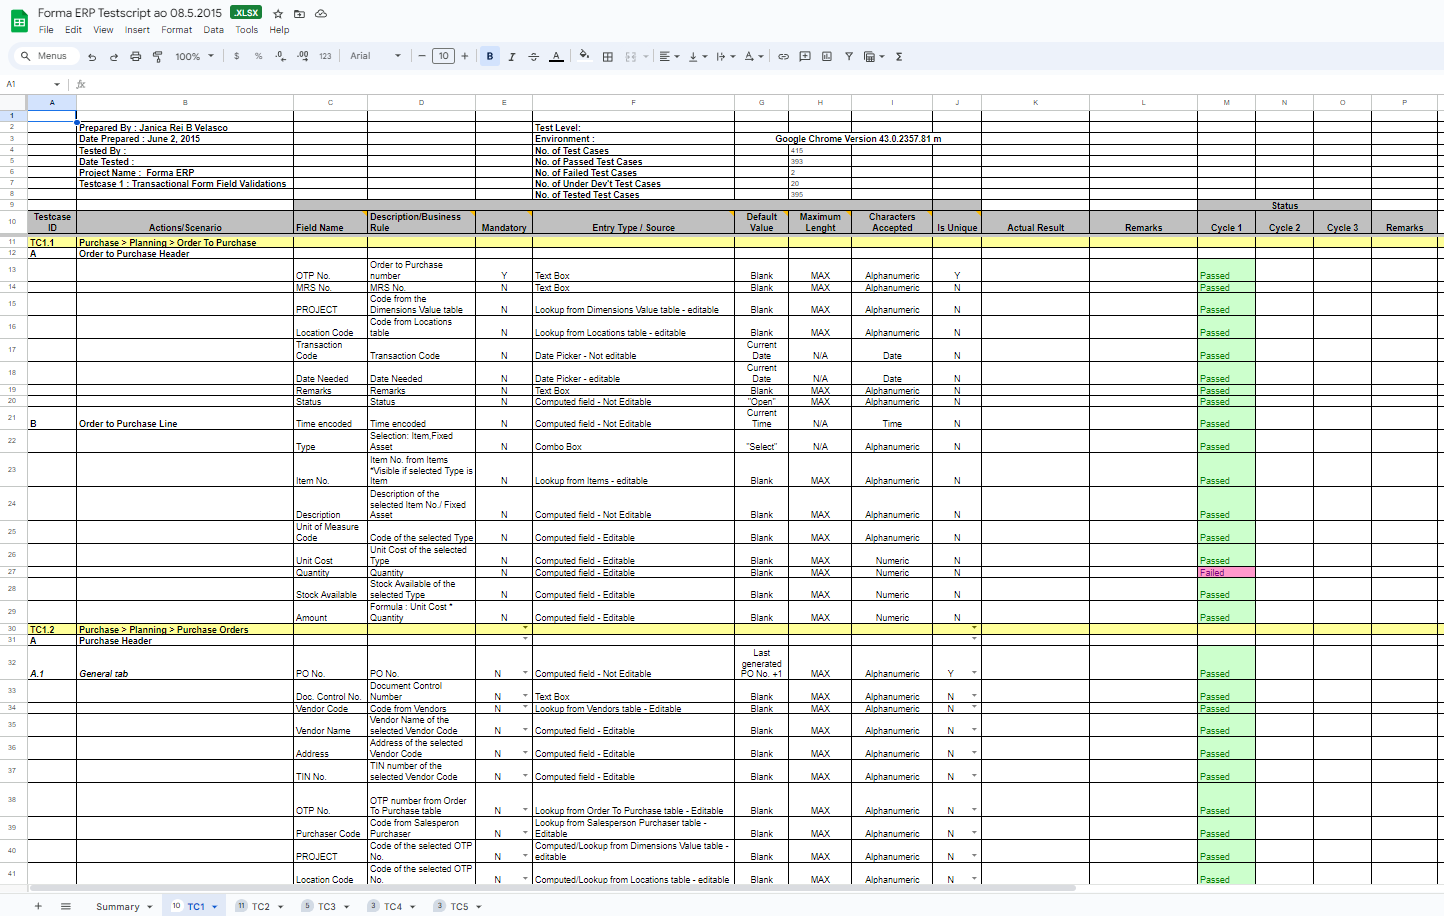Toggle Italic formatting

(x=512, y=57)
